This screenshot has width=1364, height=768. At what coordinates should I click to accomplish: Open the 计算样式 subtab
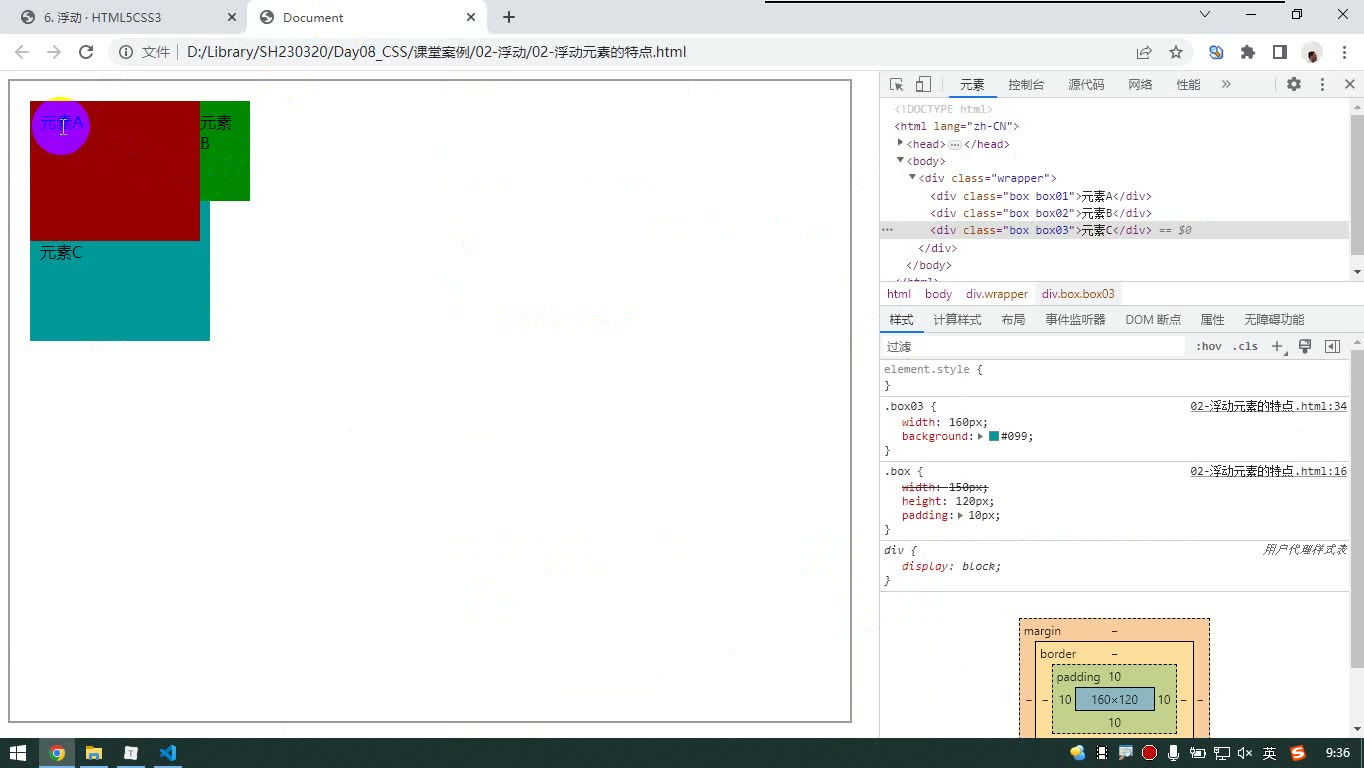tap(957, 320)
